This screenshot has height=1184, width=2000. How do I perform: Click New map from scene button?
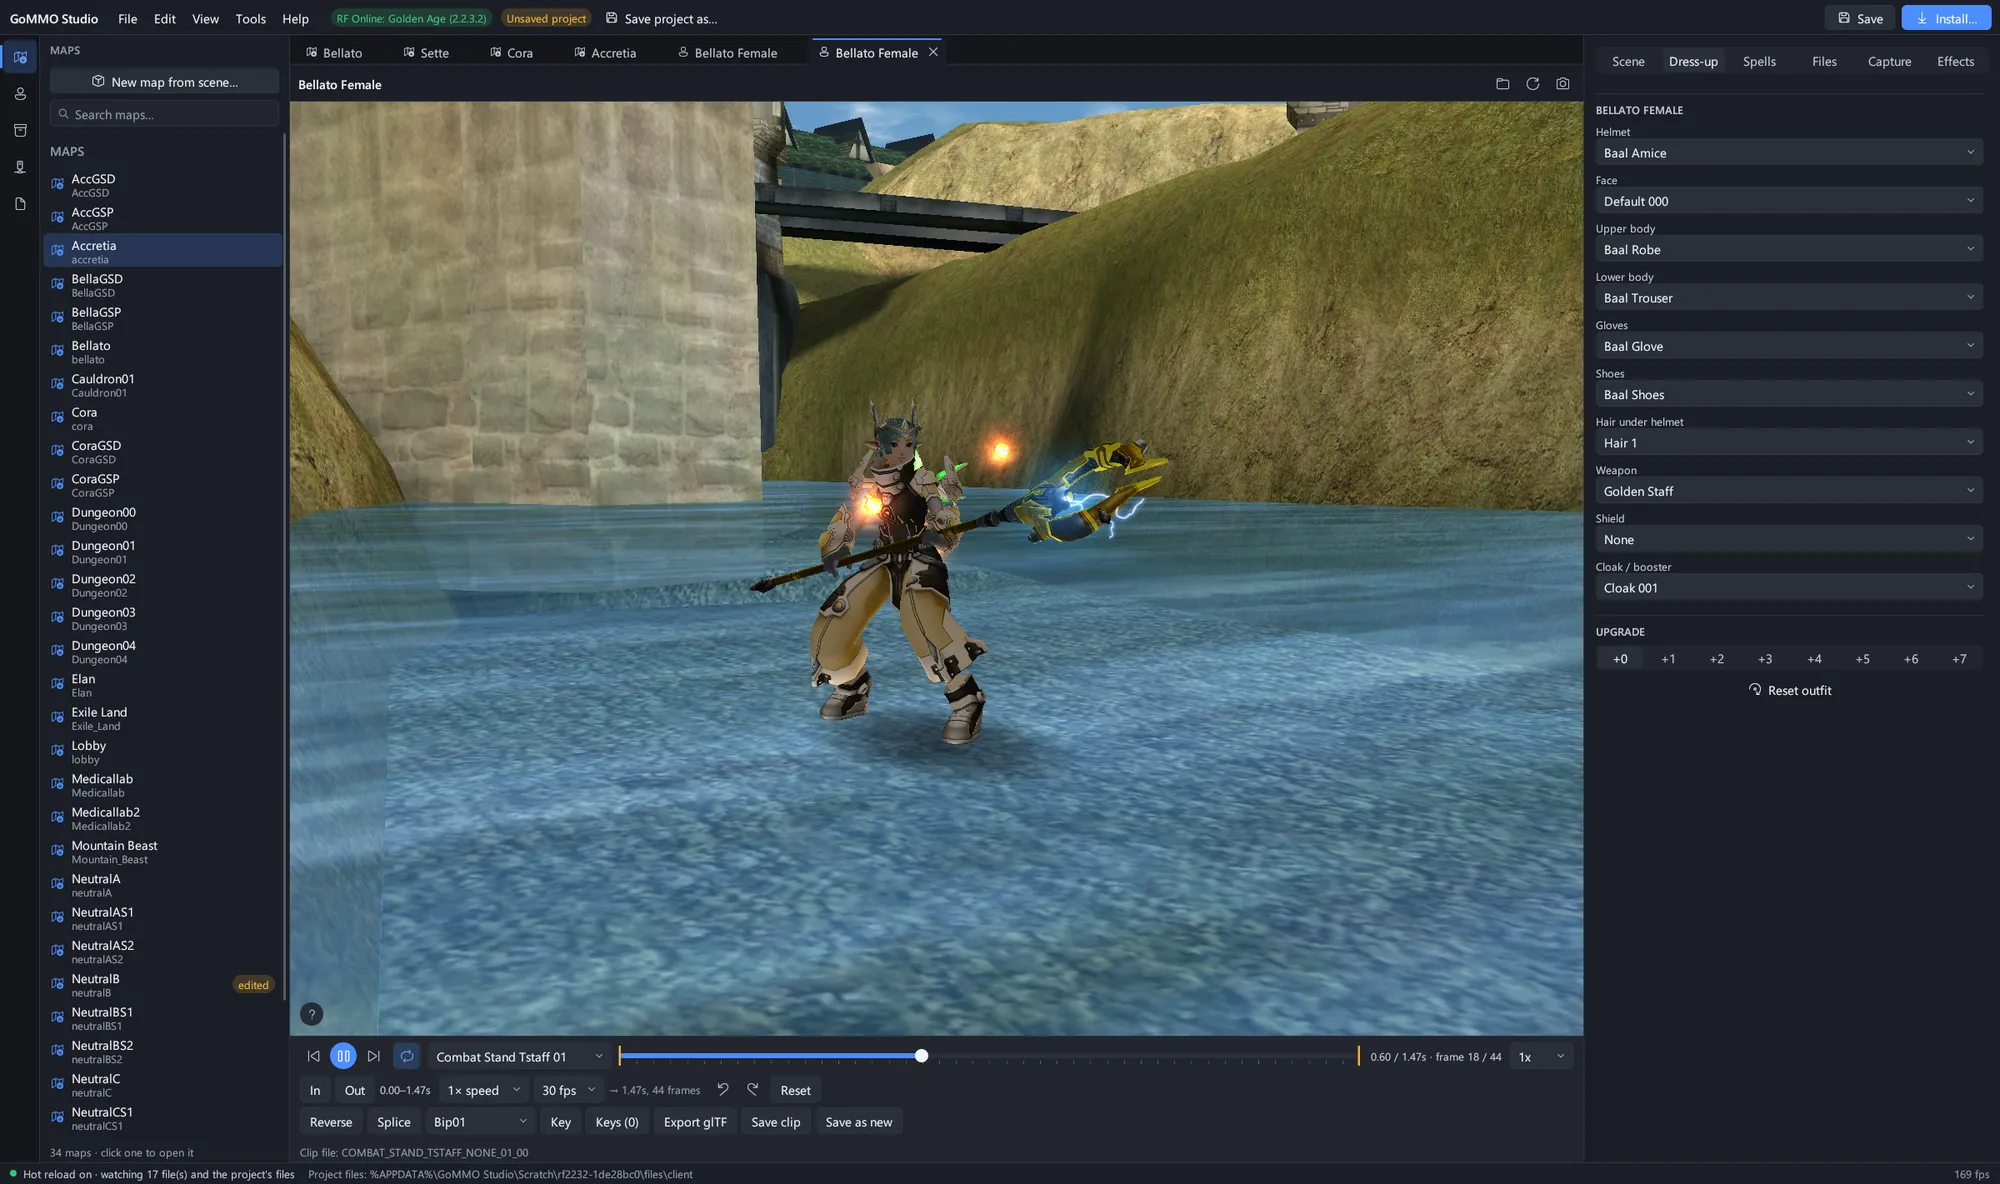[x=165, y=82]
